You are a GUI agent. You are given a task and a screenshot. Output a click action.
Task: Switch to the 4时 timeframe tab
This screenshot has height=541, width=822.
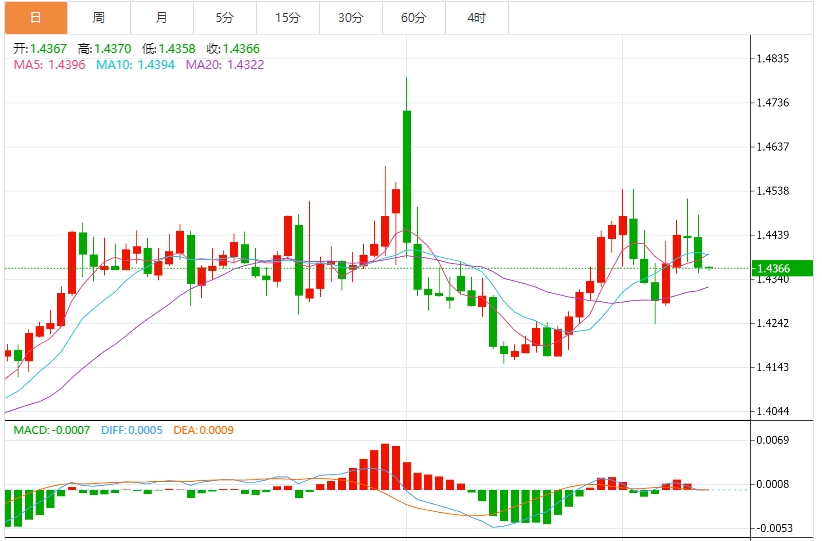pyautogui.click(x=477, y=18)
